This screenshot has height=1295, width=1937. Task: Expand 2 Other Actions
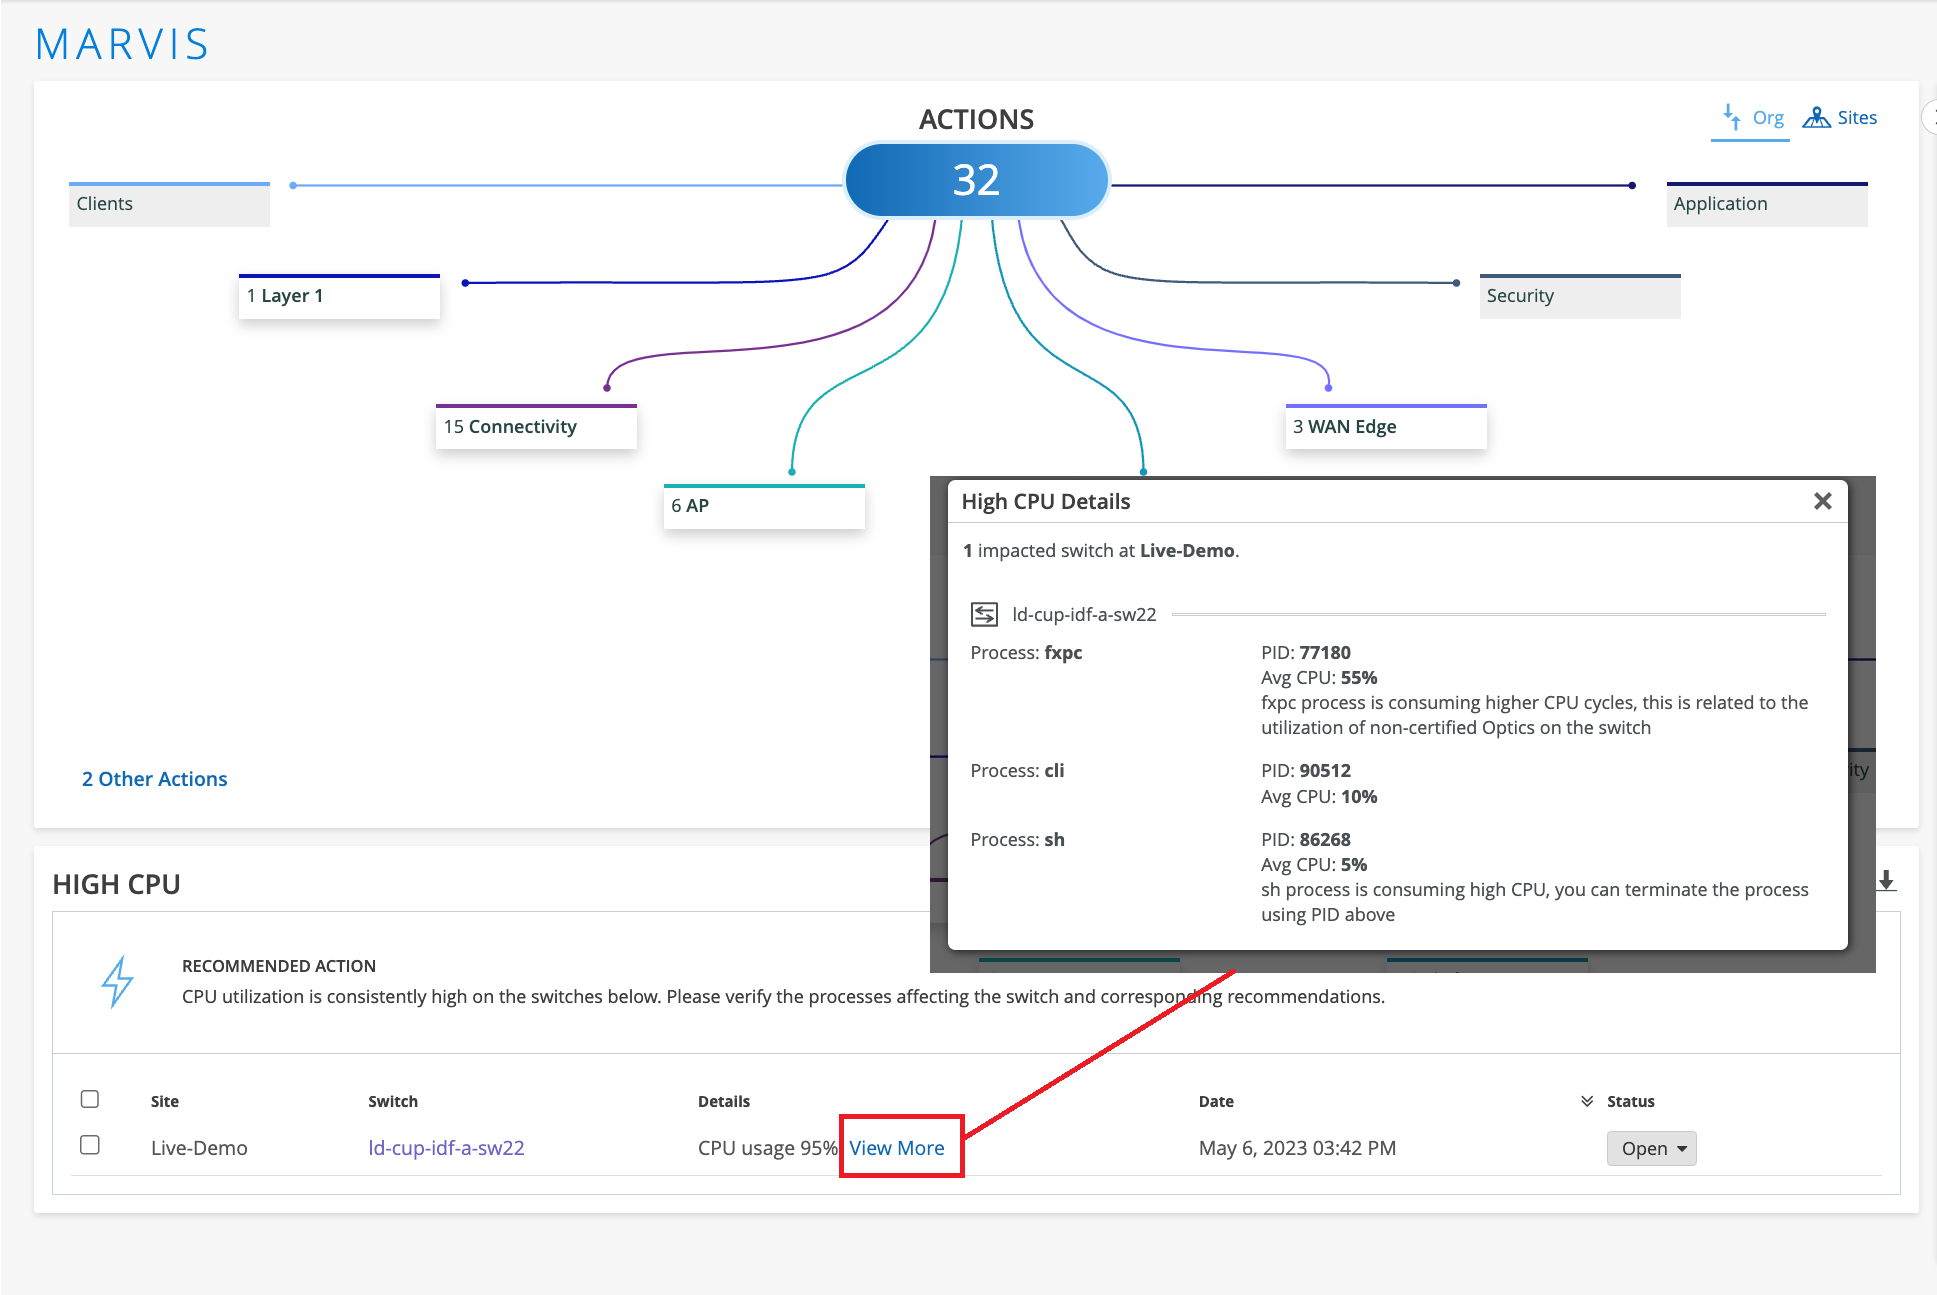155,779
